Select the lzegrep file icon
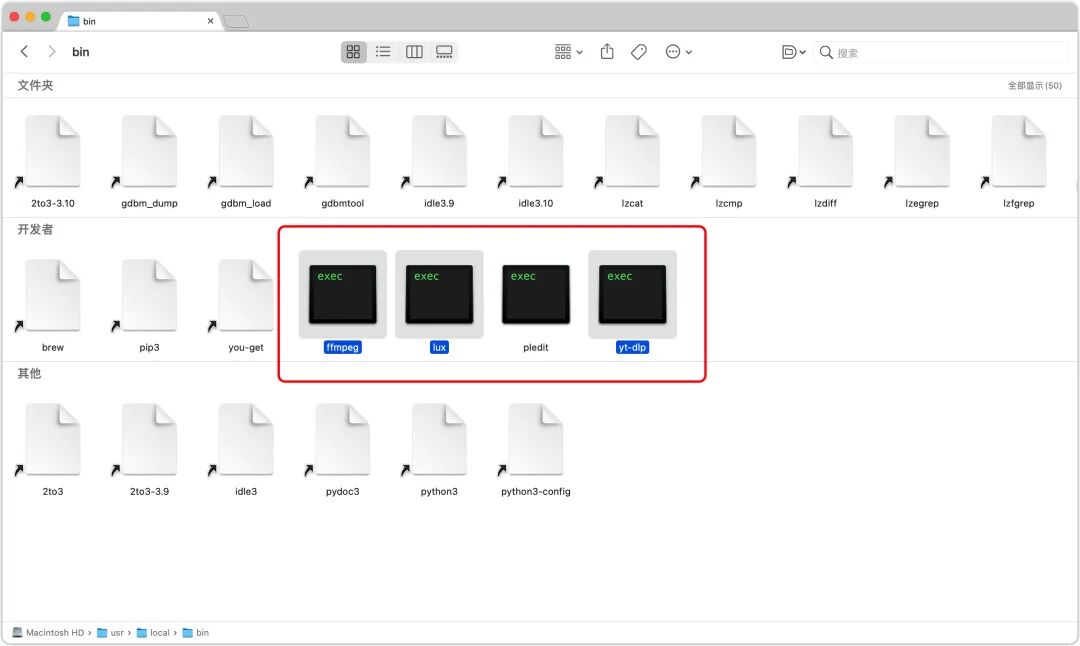The width and height of the screenshot is (1080, 646). [922, 152]
